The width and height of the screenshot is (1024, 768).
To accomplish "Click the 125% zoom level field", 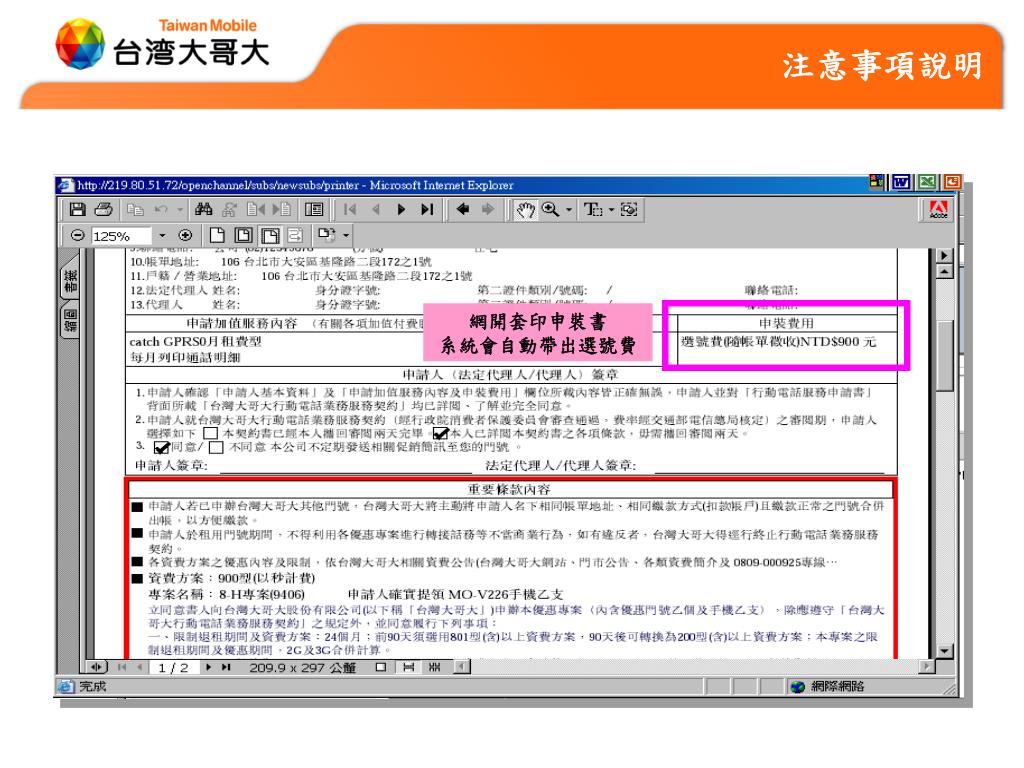I will coord(121,236).
